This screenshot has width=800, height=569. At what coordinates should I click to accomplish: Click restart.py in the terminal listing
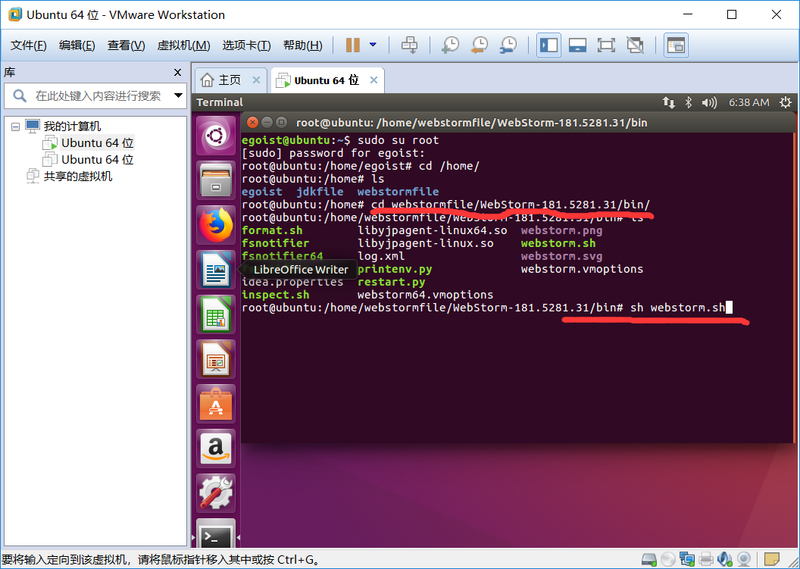tap(391, 282)
